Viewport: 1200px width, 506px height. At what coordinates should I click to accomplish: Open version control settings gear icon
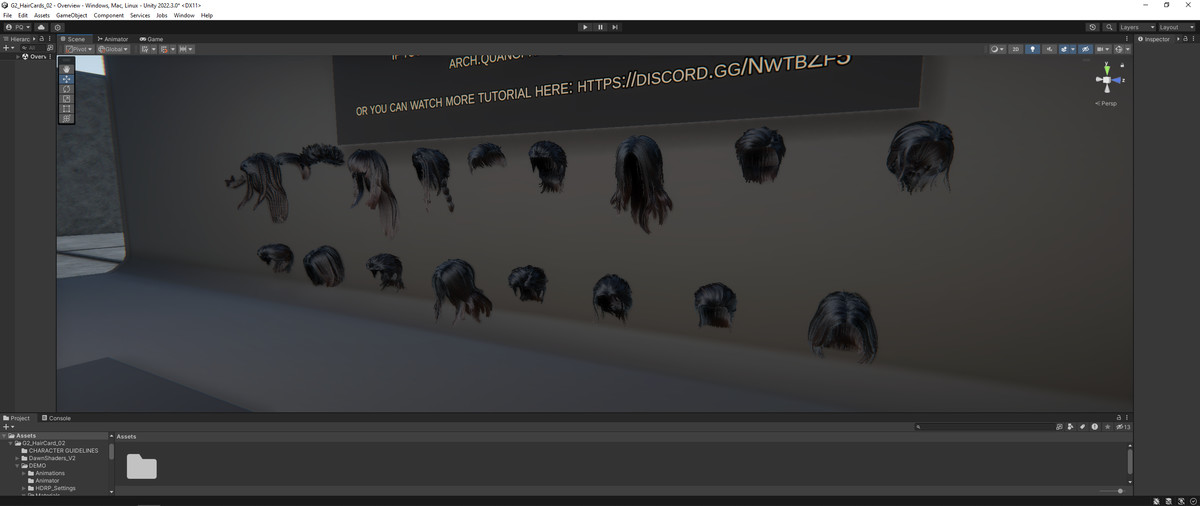(58, 27)
